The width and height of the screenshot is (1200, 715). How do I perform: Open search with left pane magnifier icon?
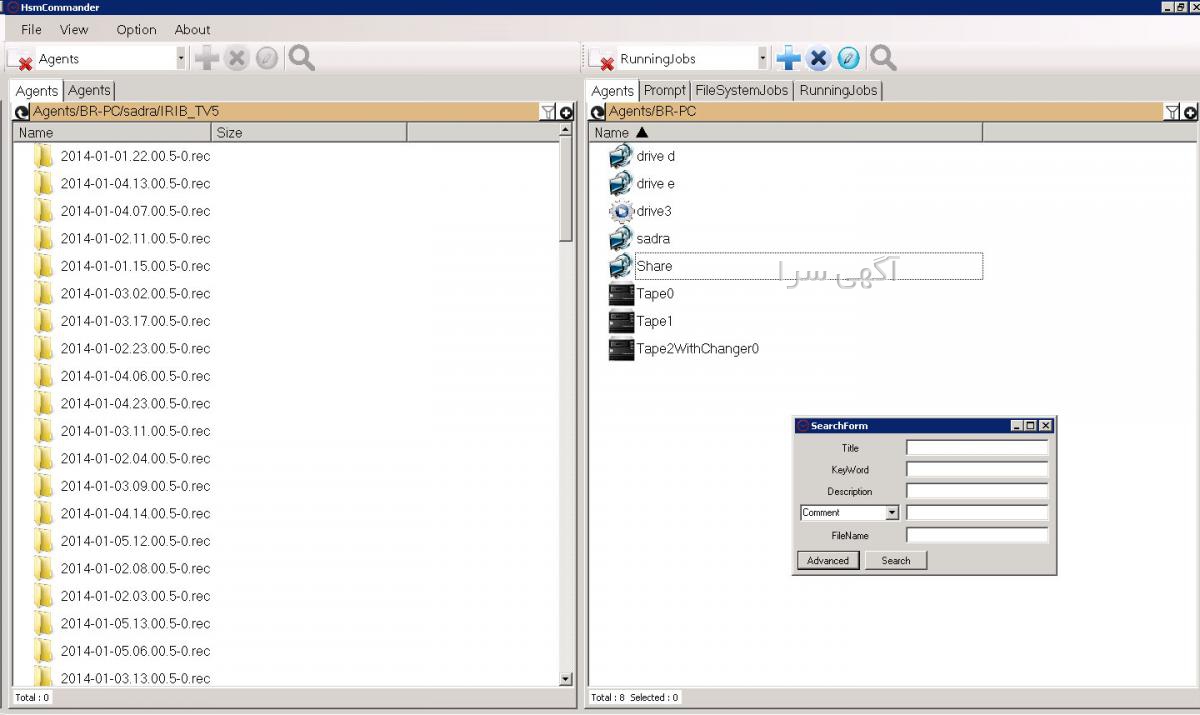[x=301, y=58]
